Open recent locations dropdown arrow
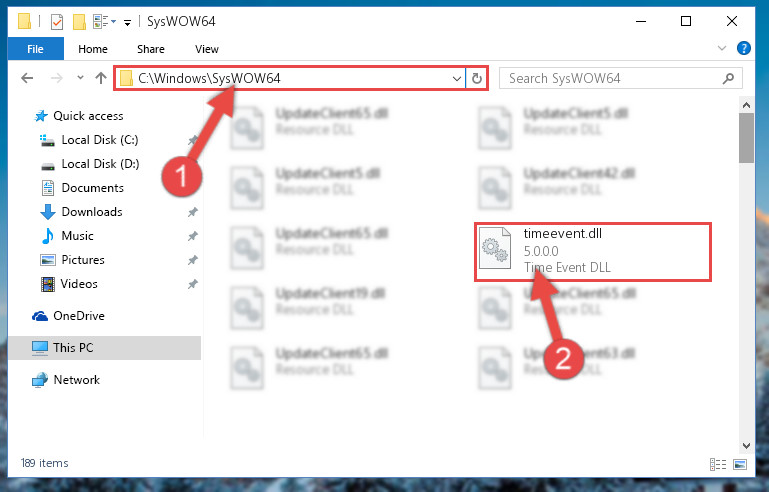Image resolution: width=769 pixels, height=492 pixels. (80, 78)
